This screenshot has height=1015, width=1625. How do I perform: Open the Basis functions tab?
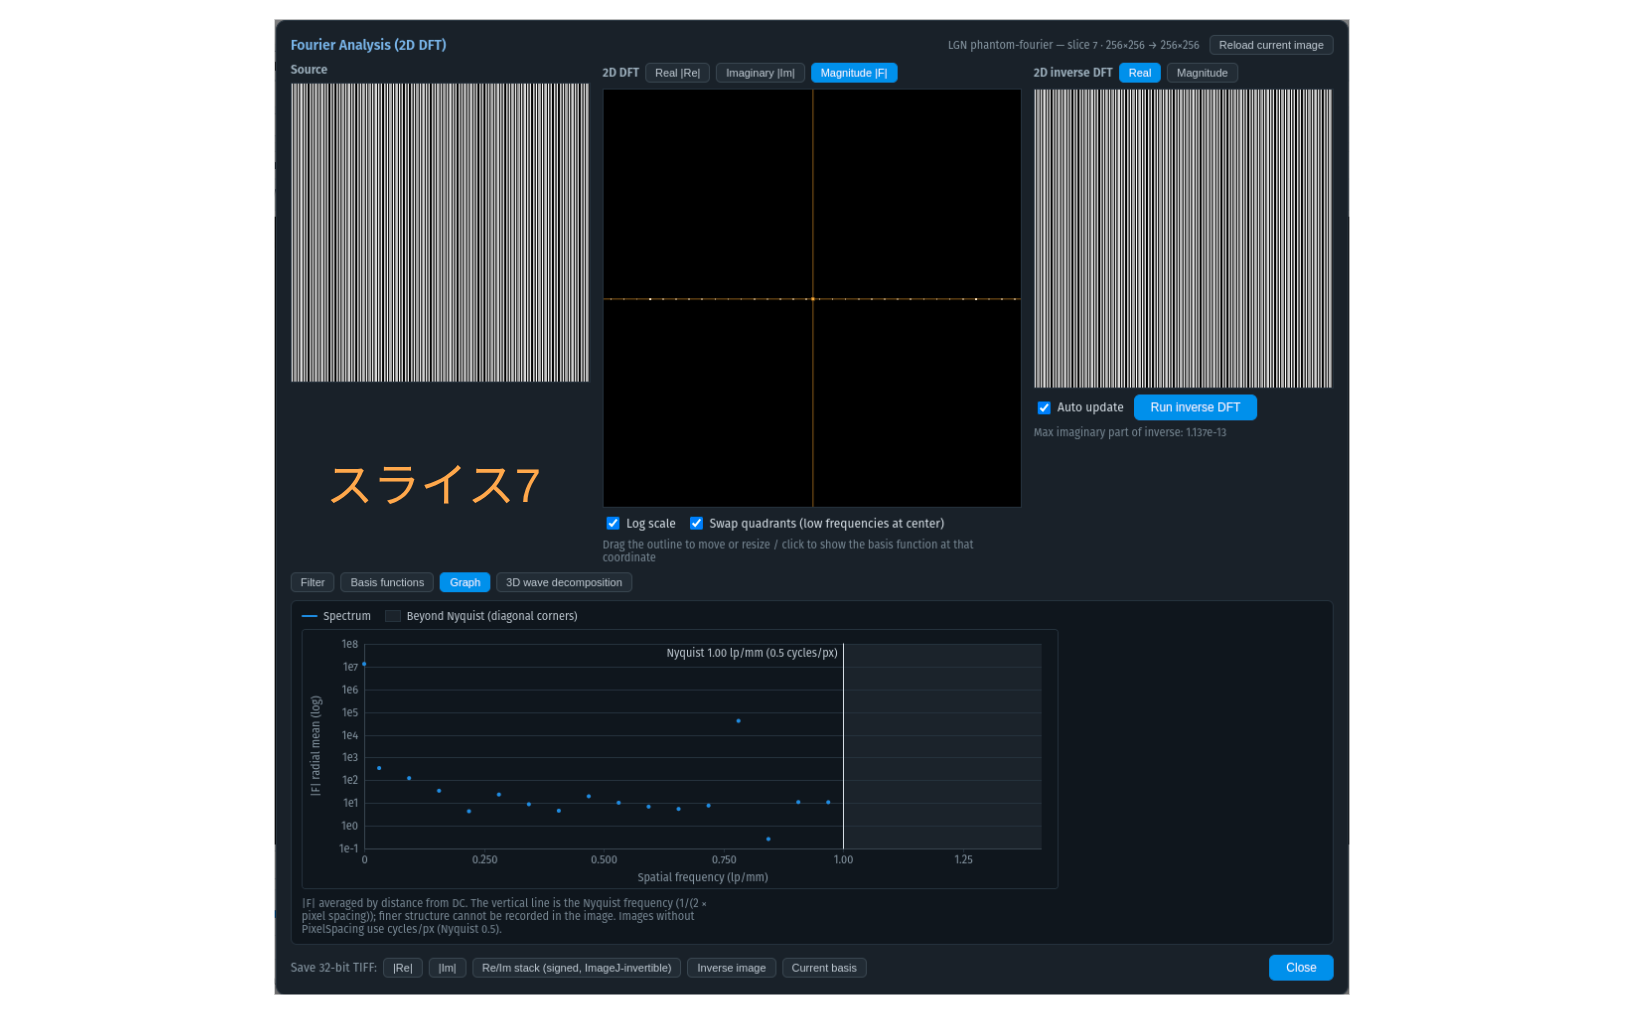point(387,582)
